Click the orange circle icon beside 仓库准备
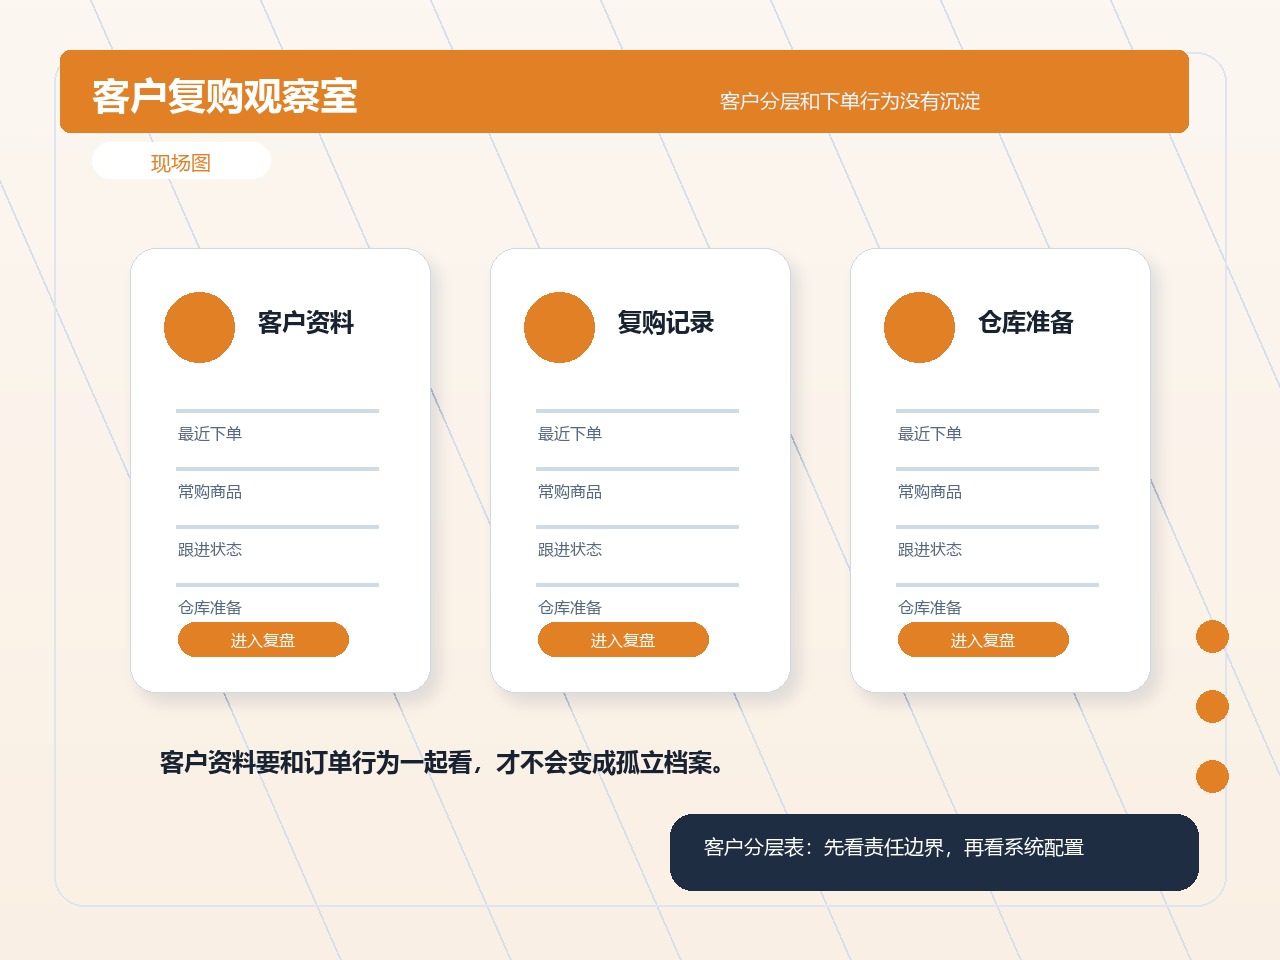This screenshot has width=1280, height=960. pos(919,327)
